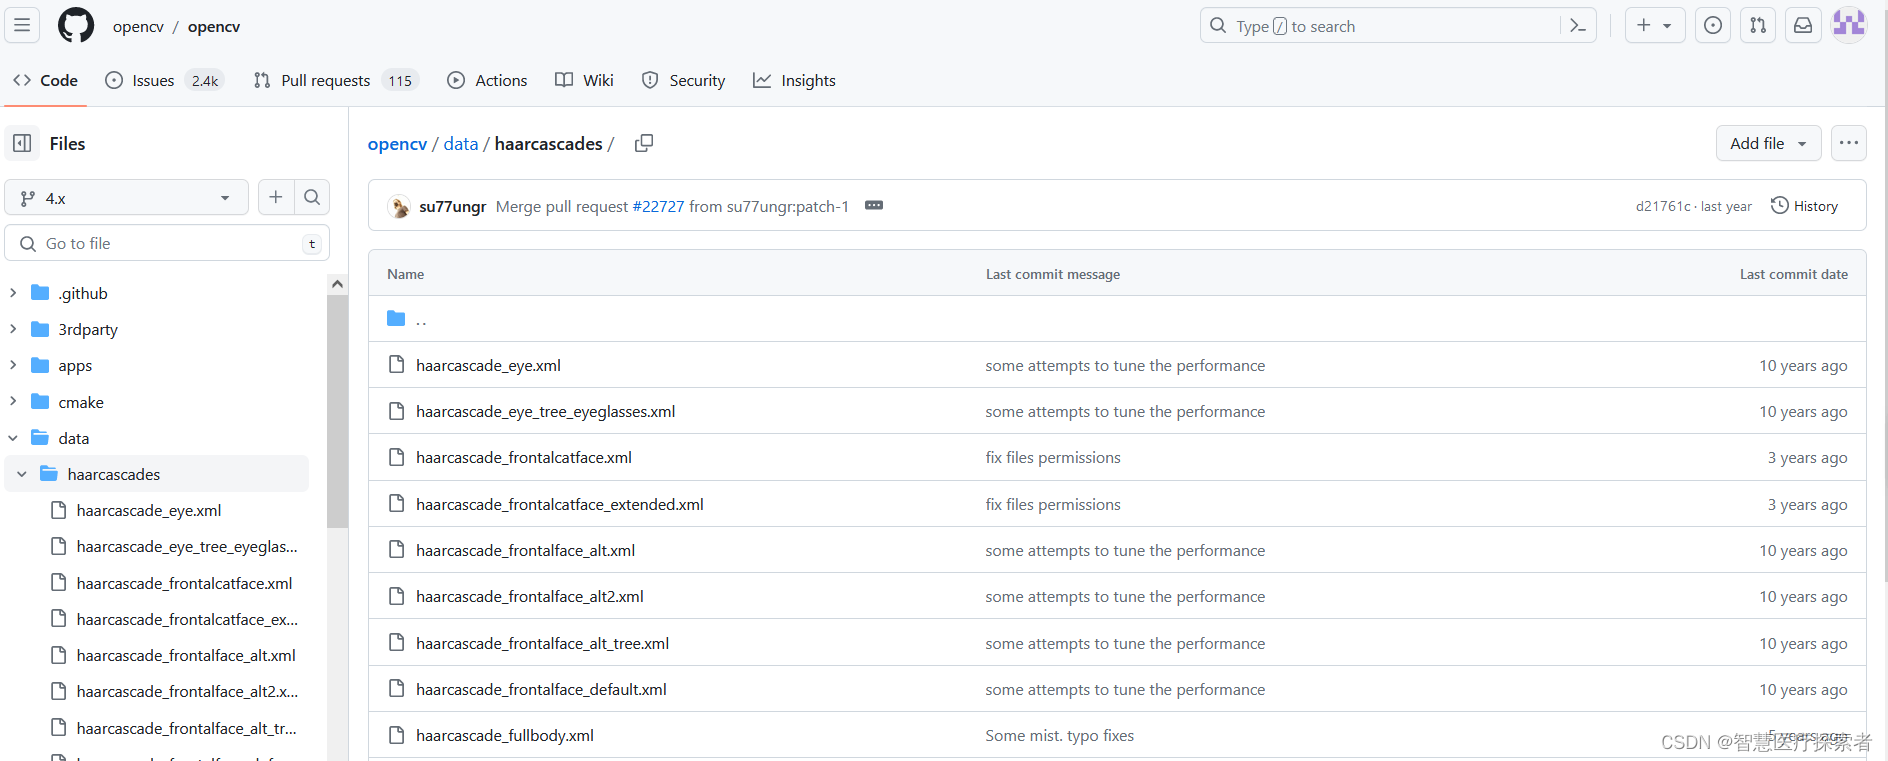
Task: Click the file tree scrollbar up arrow
Action: click(337, 284)
